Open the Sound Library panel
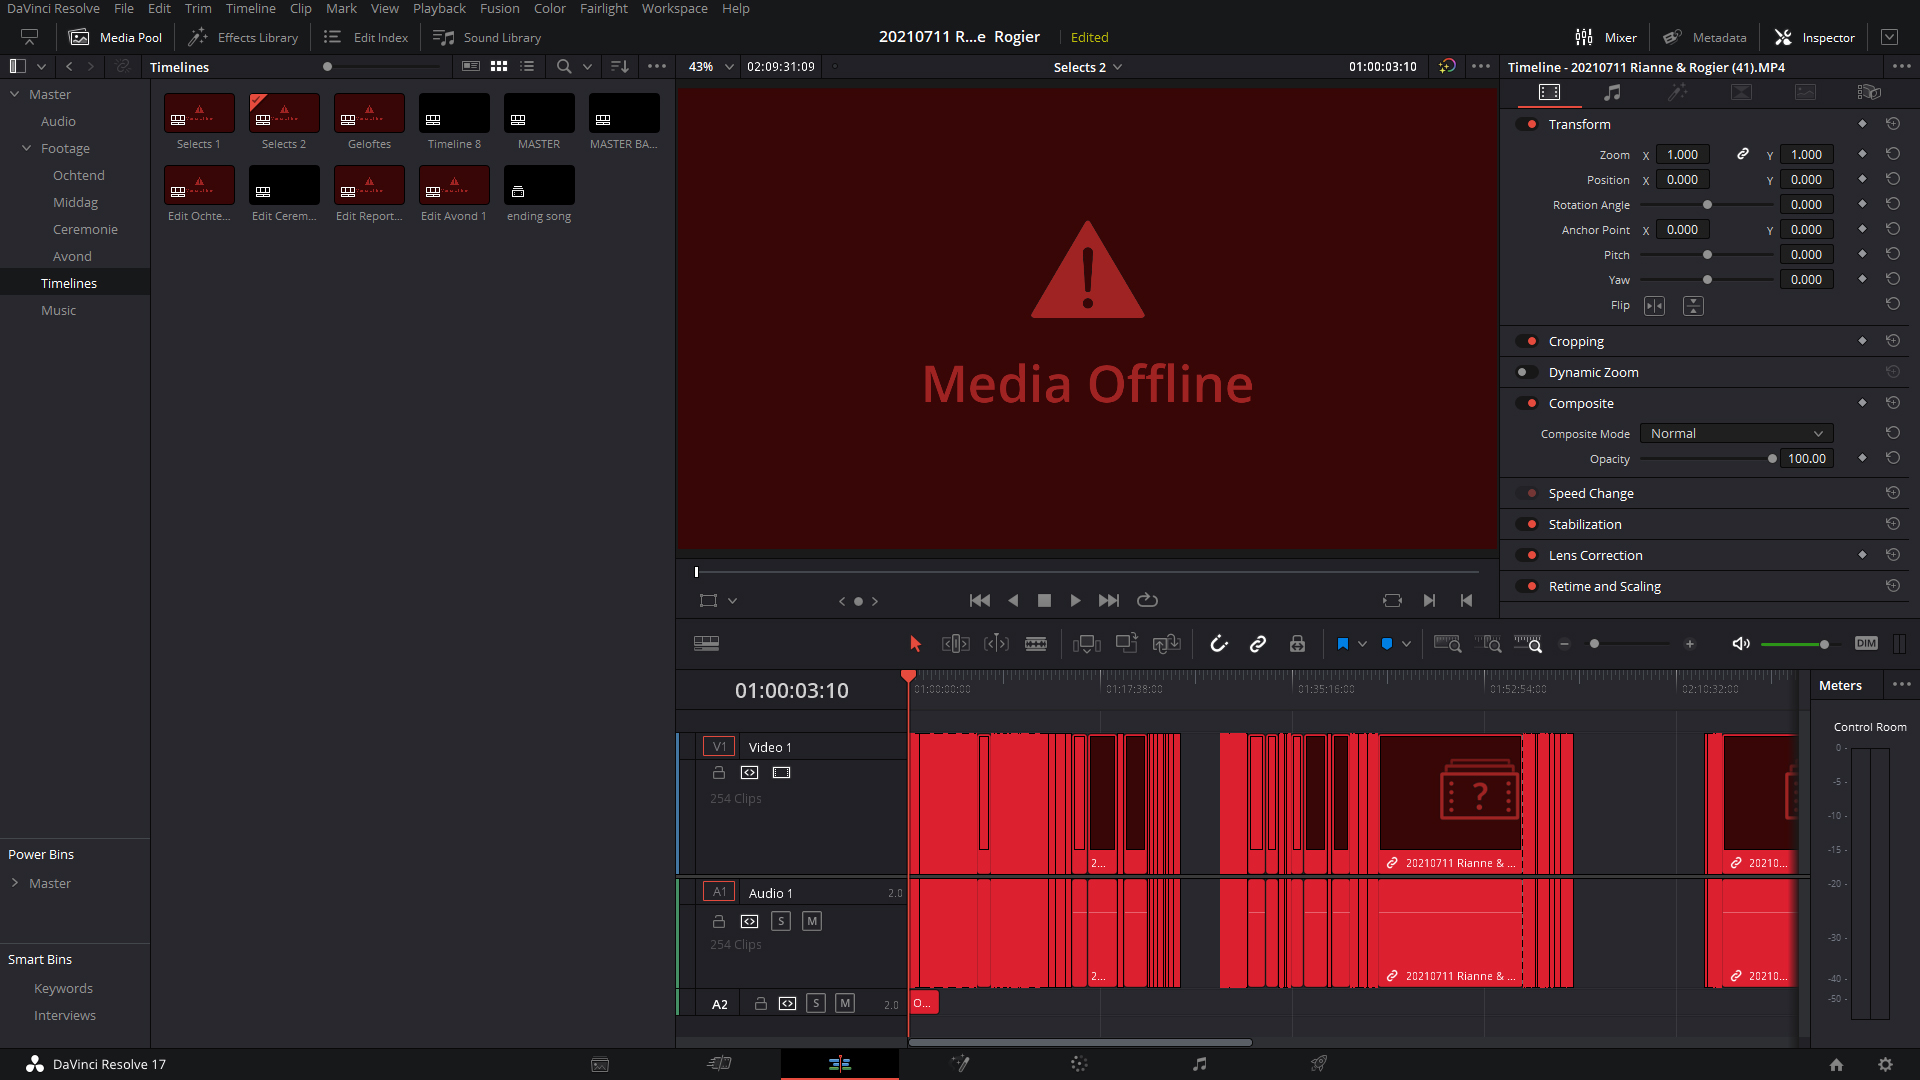This screenshot has height=1080, width=1920. point(487,37)
